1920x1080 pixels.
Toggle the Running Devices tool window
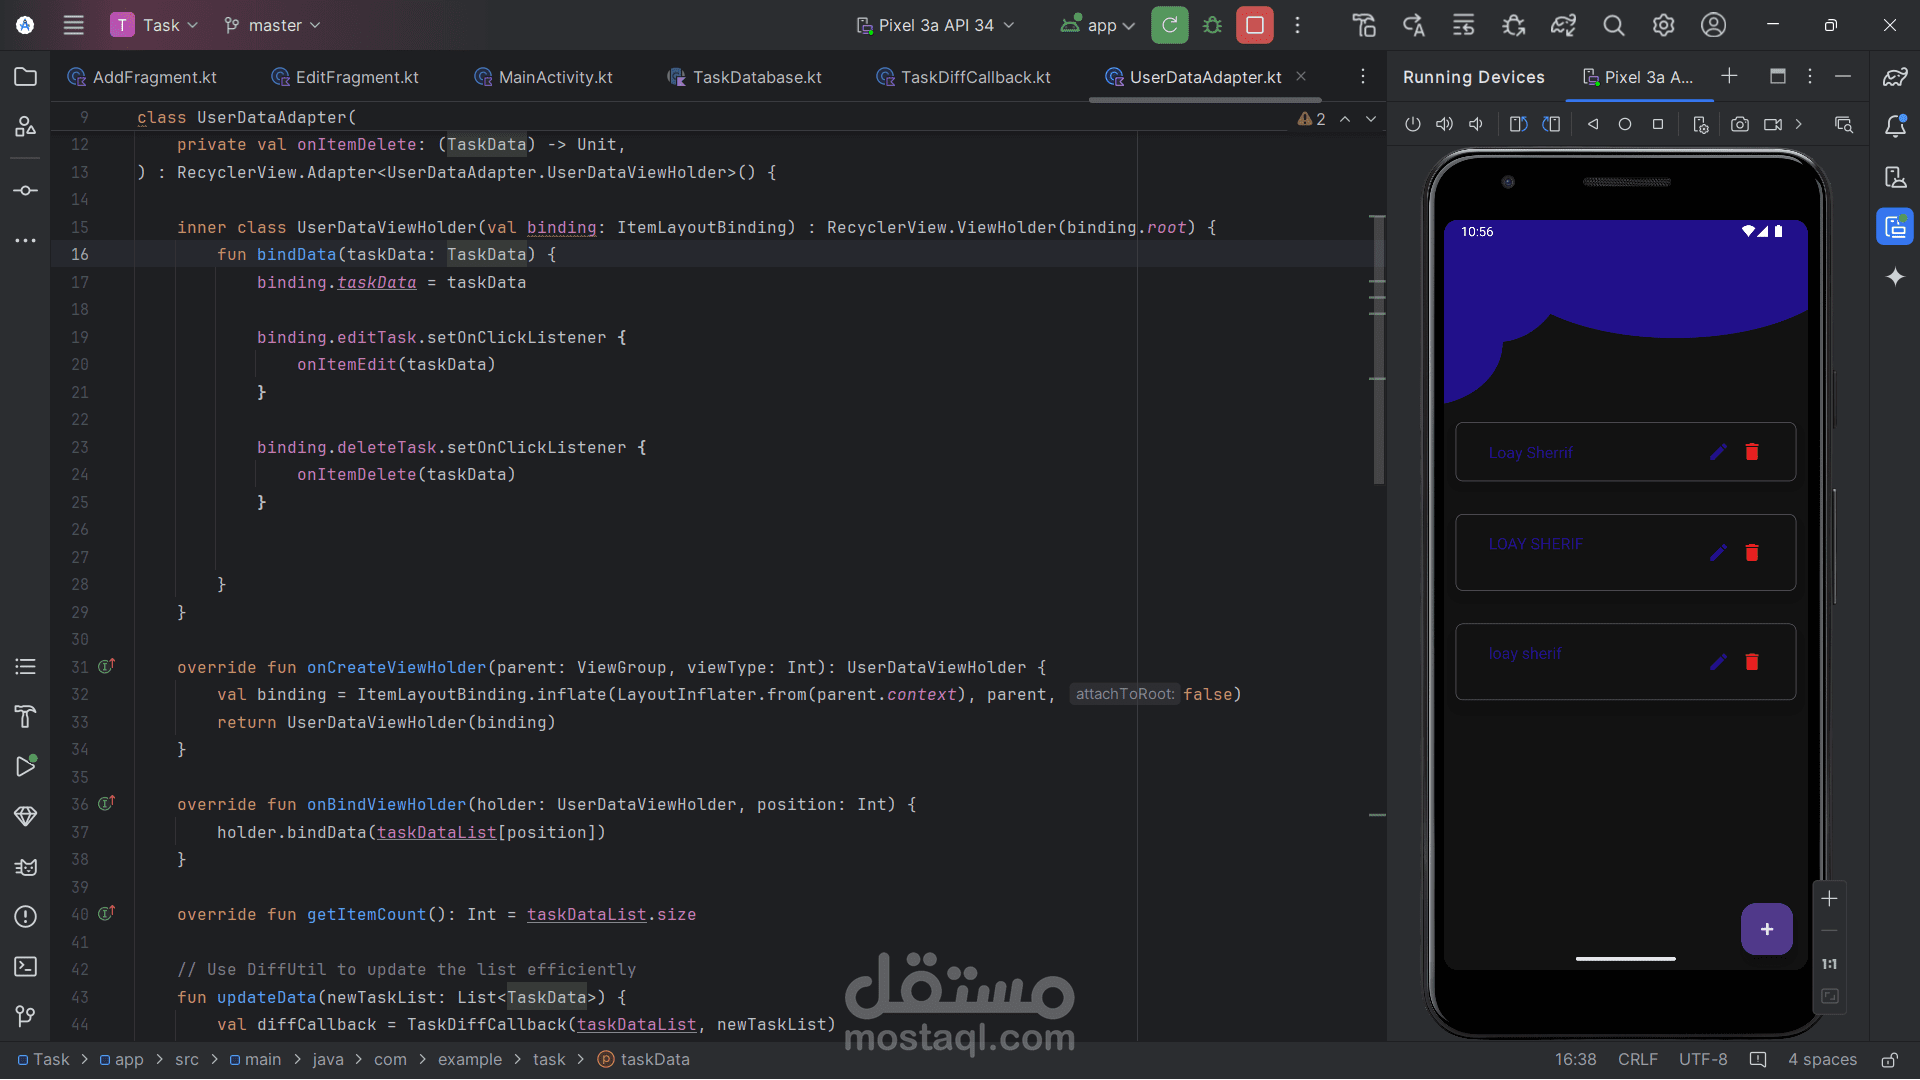(1895, 228)
